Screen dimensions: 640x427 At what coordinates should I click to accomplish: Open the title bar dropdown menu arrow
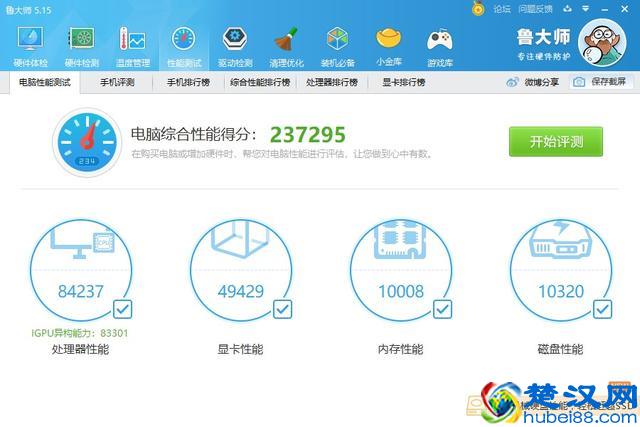coord(586,9)
